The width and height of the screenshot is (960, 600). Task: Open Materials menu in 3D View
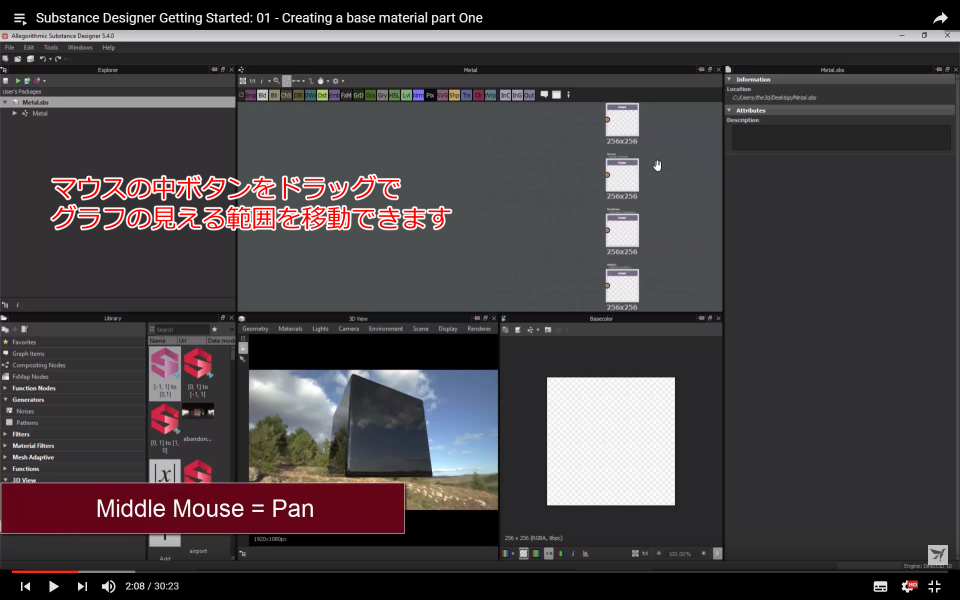(x=290, y=329)
